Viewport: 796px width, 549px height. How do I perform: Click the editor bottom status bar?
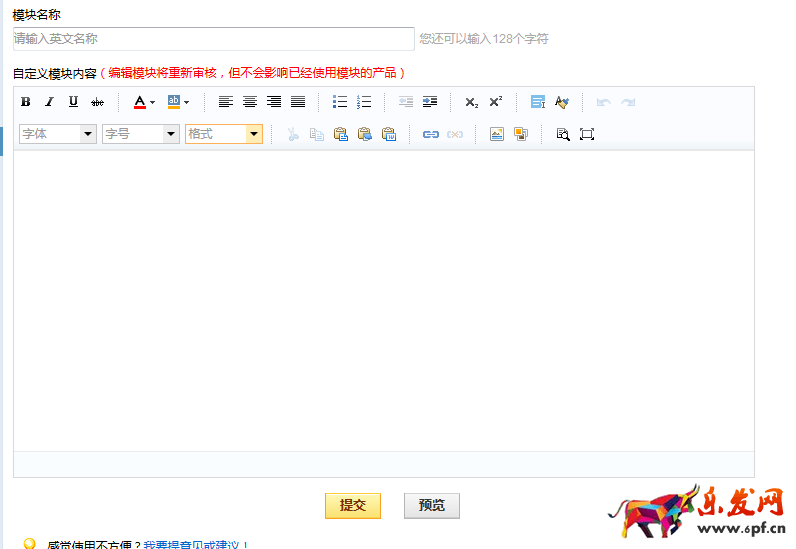point(384,464)
